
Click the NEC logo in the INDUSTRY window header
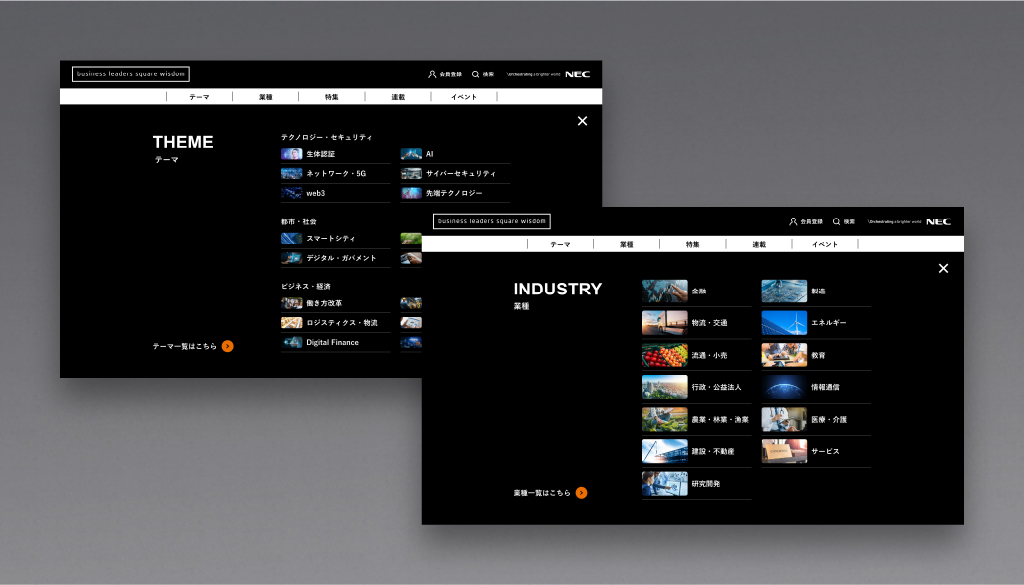[x=938, y=221]
